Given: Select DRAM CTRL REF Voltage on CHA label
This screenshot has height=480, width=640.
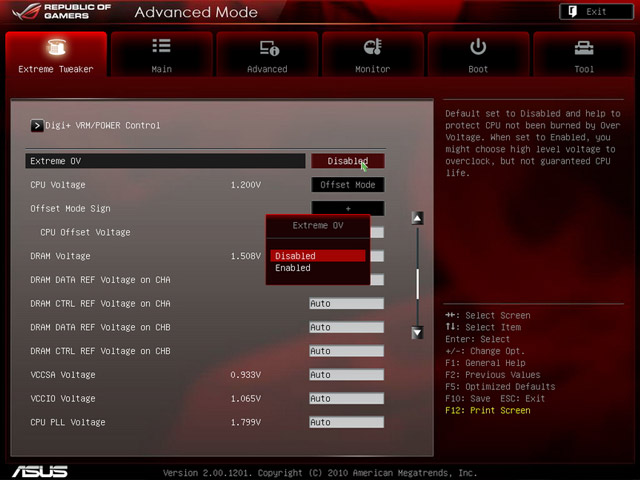Looking at the screenshot, I should pyautogui.click(x=100, y=303).
